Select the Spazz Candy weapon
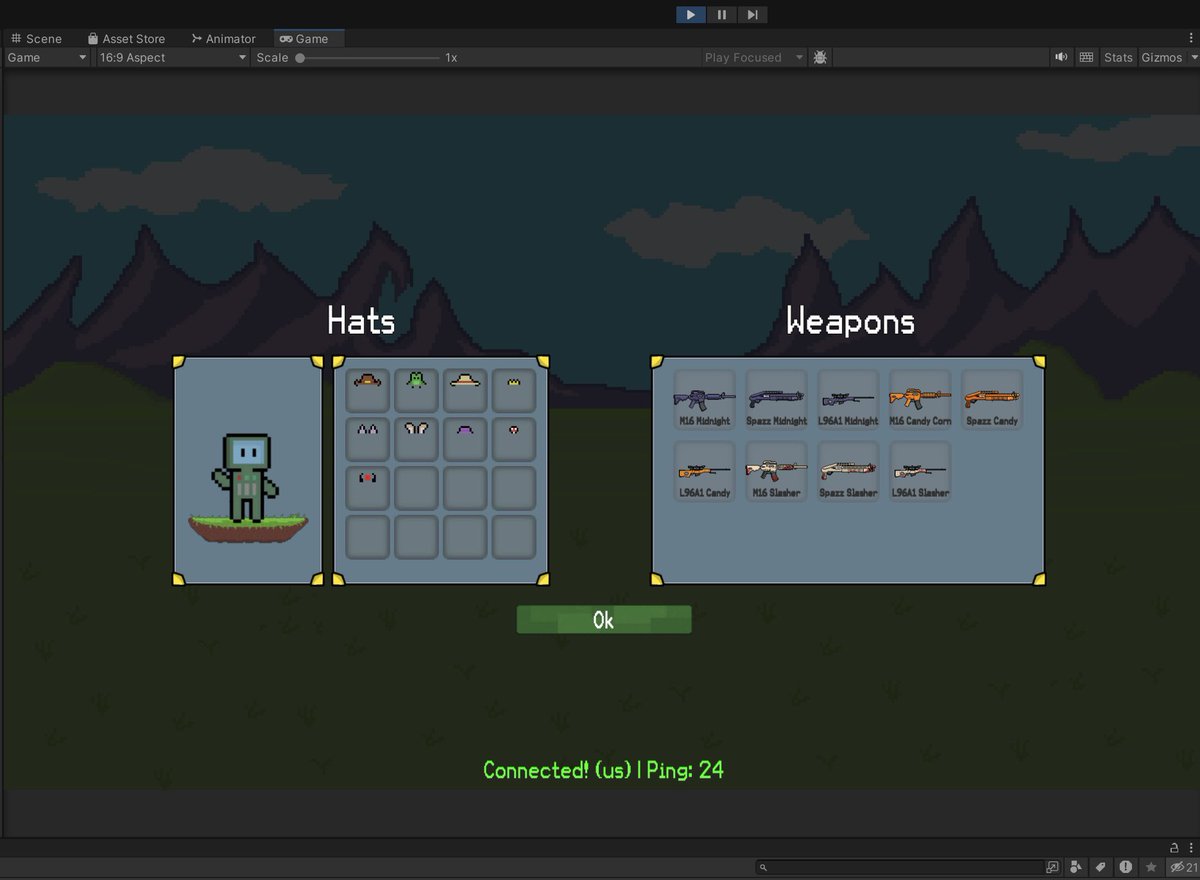This screenshot has width=1200, height=880. click(992, 400)
